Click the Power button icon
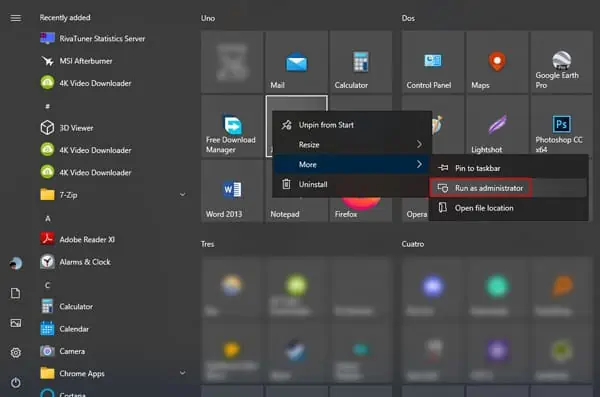This screenshot has width=600, height=397. [15, 382]
